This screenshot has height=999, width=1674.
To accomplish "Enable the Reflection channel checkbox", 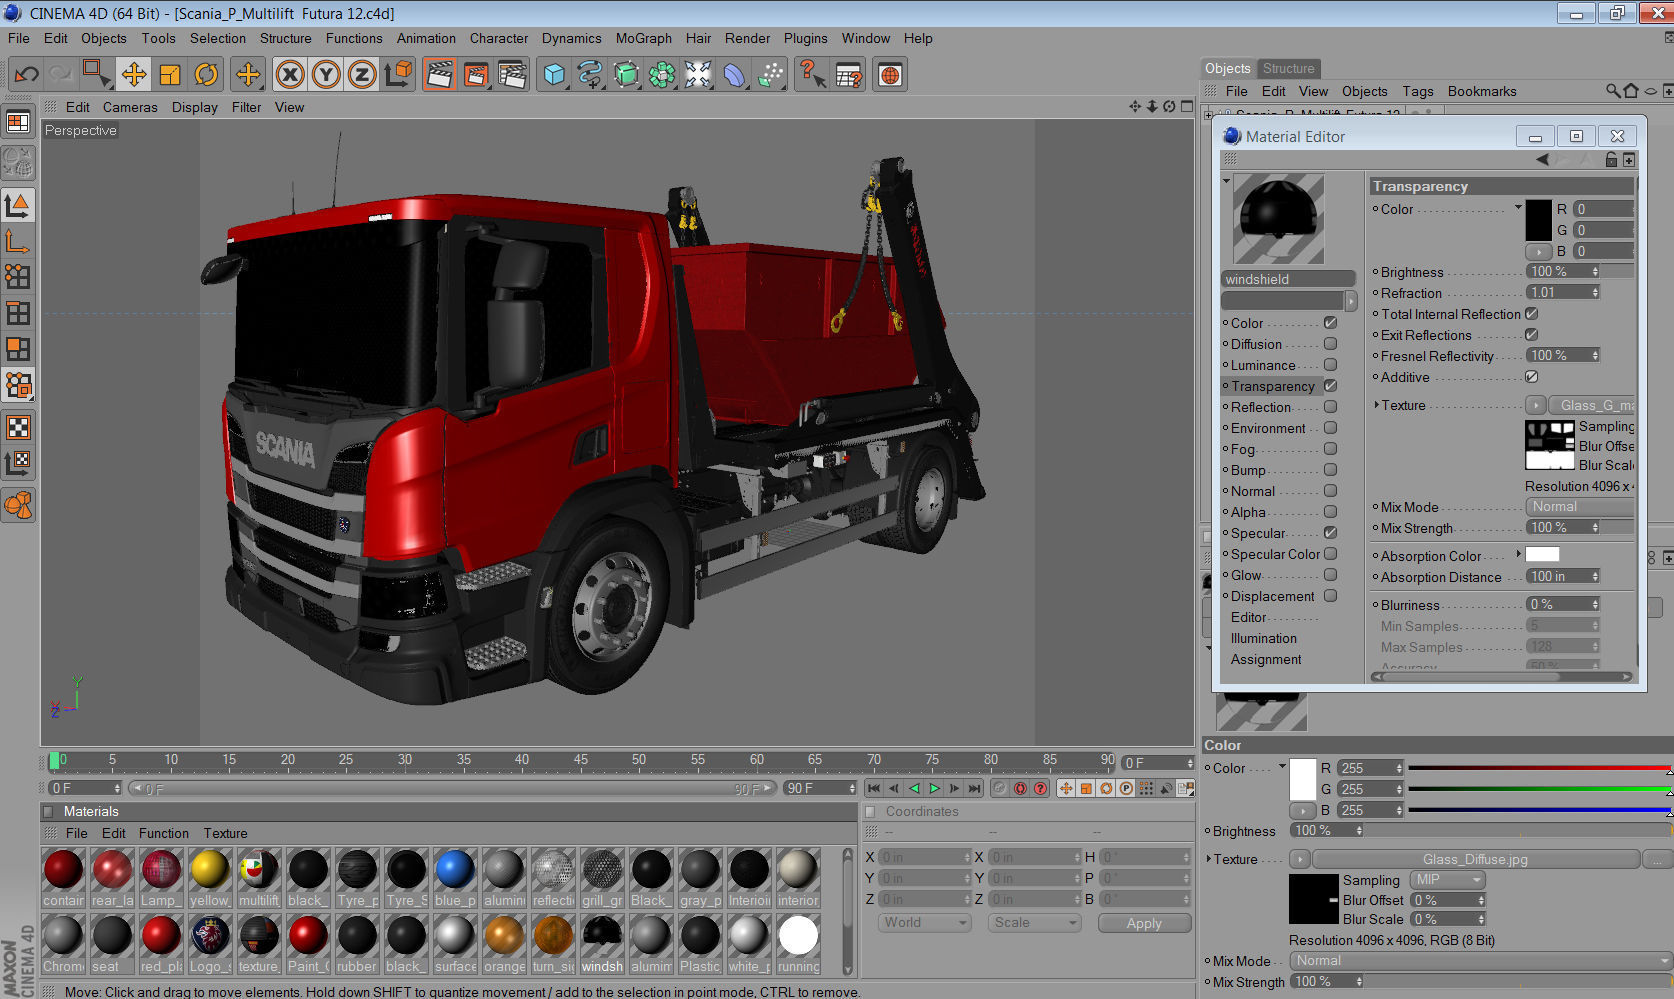I will pos(1330,407).
